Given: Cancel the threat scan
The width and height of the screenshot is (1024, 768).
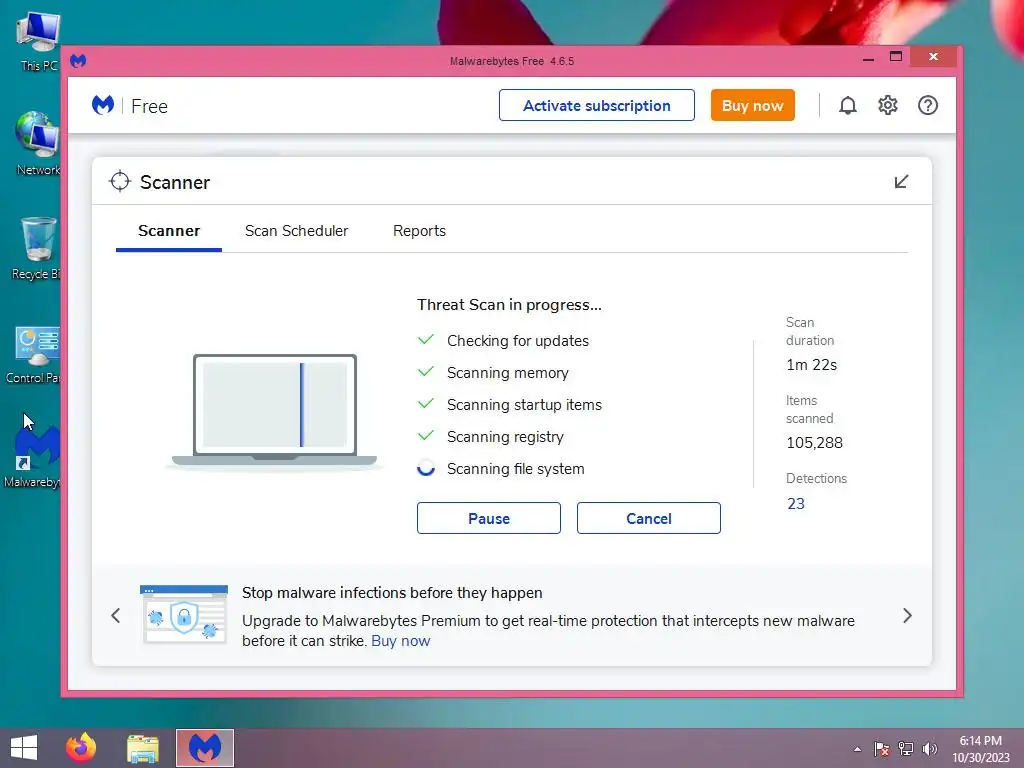Looking at the screenshot, I should 648,518.
